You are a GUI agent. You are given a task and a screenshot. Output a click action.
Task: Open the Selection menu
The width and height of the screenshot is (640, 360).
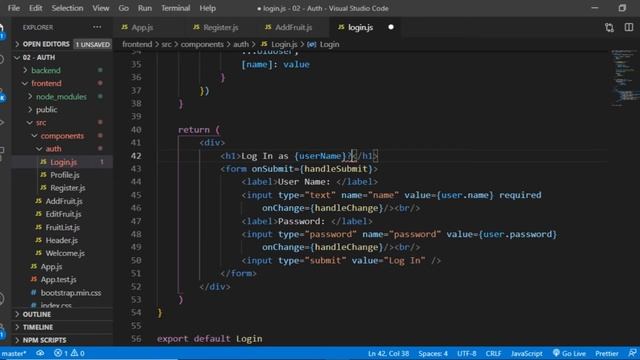(67, 8)
